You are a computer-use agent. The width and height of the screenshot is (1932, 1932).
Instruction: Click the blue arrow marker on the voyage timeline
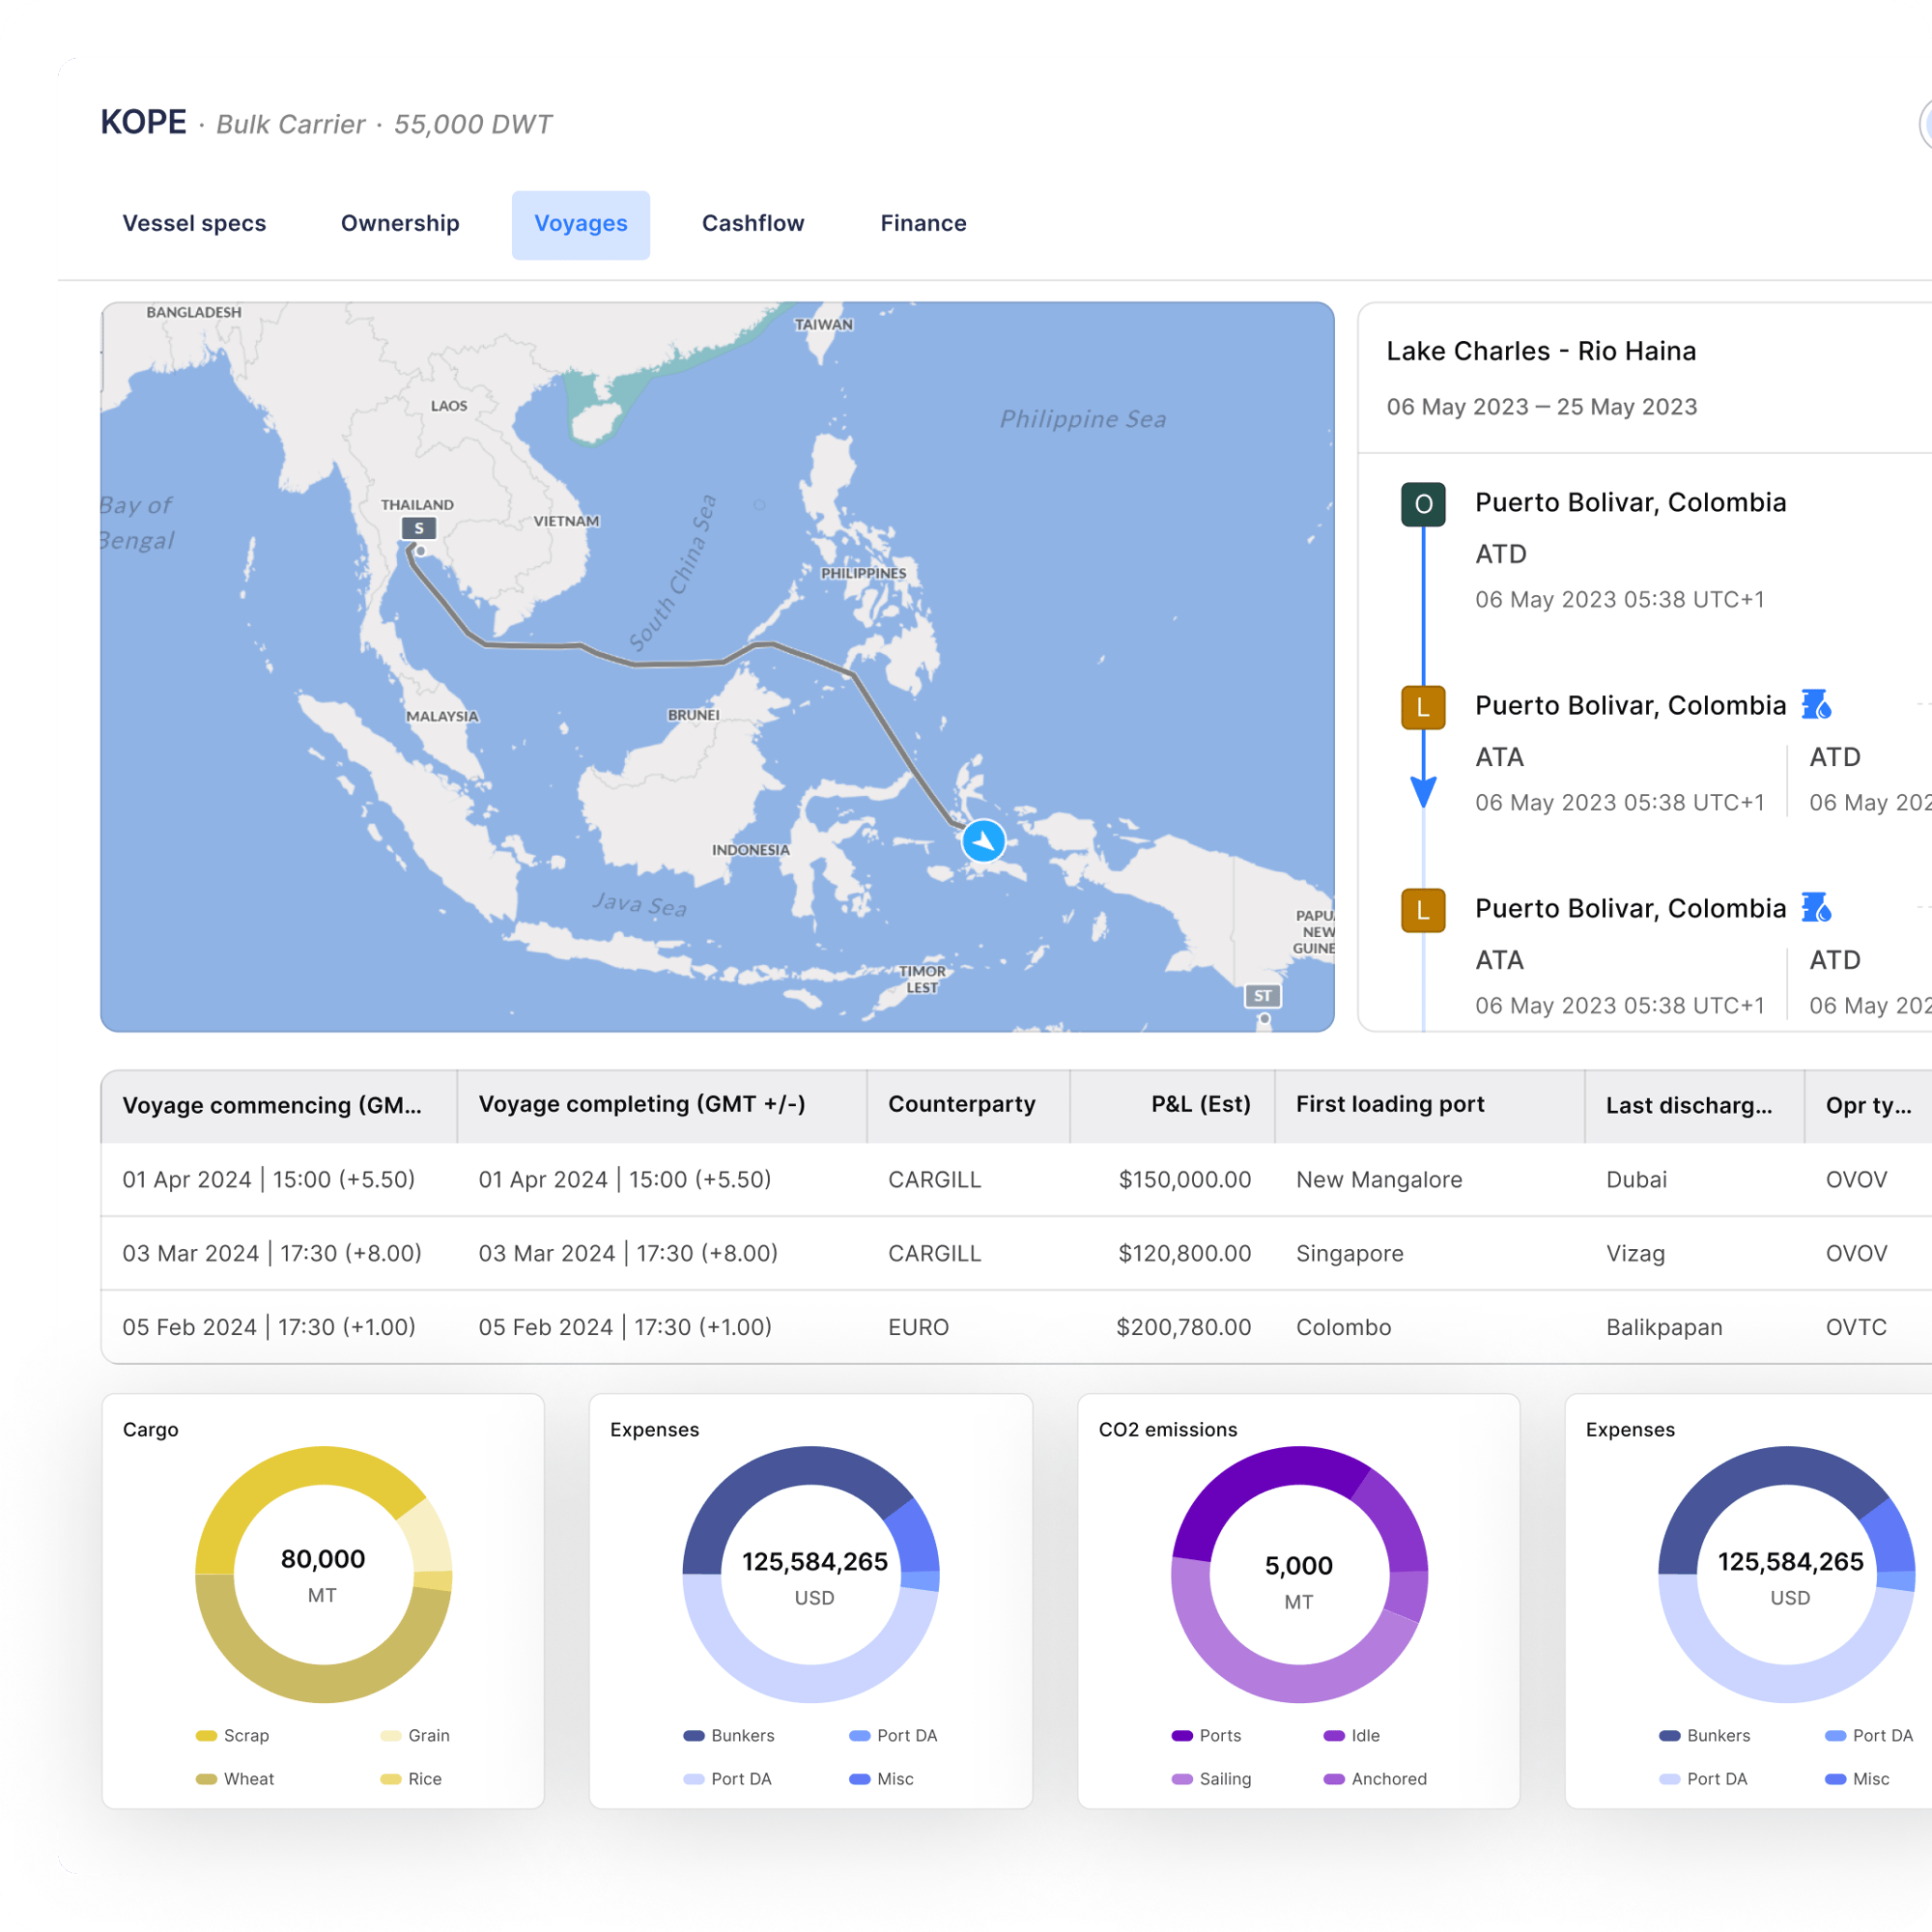(x=1423, y=791)
